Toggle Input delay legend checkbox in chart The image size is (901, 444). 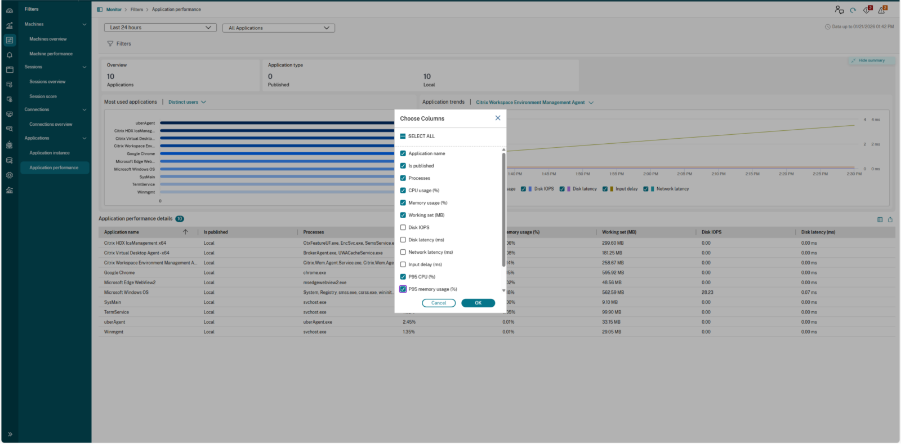tap(605, 188)
